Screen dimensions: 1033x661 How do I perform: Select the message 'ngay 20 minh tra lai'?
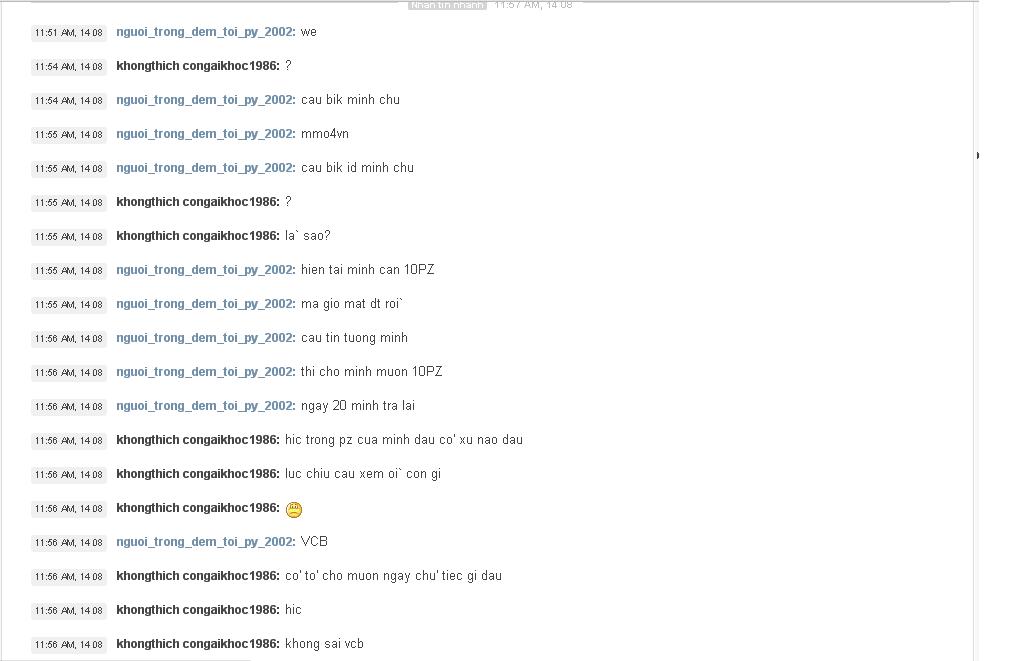click(358, 406)
